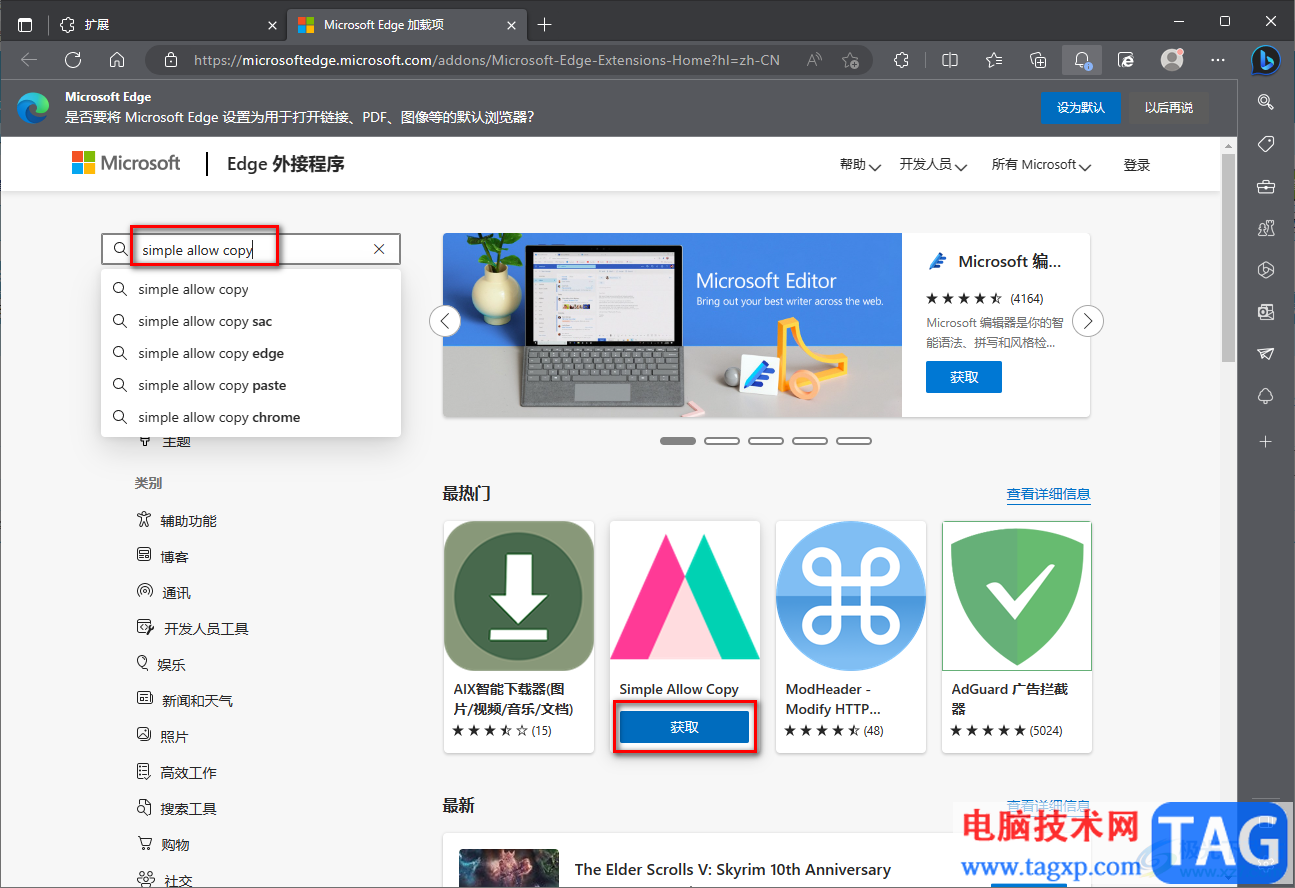This screenshot has width=1295, height=888.
Task: Click the address bar URL
Action: tap(487, 60)
